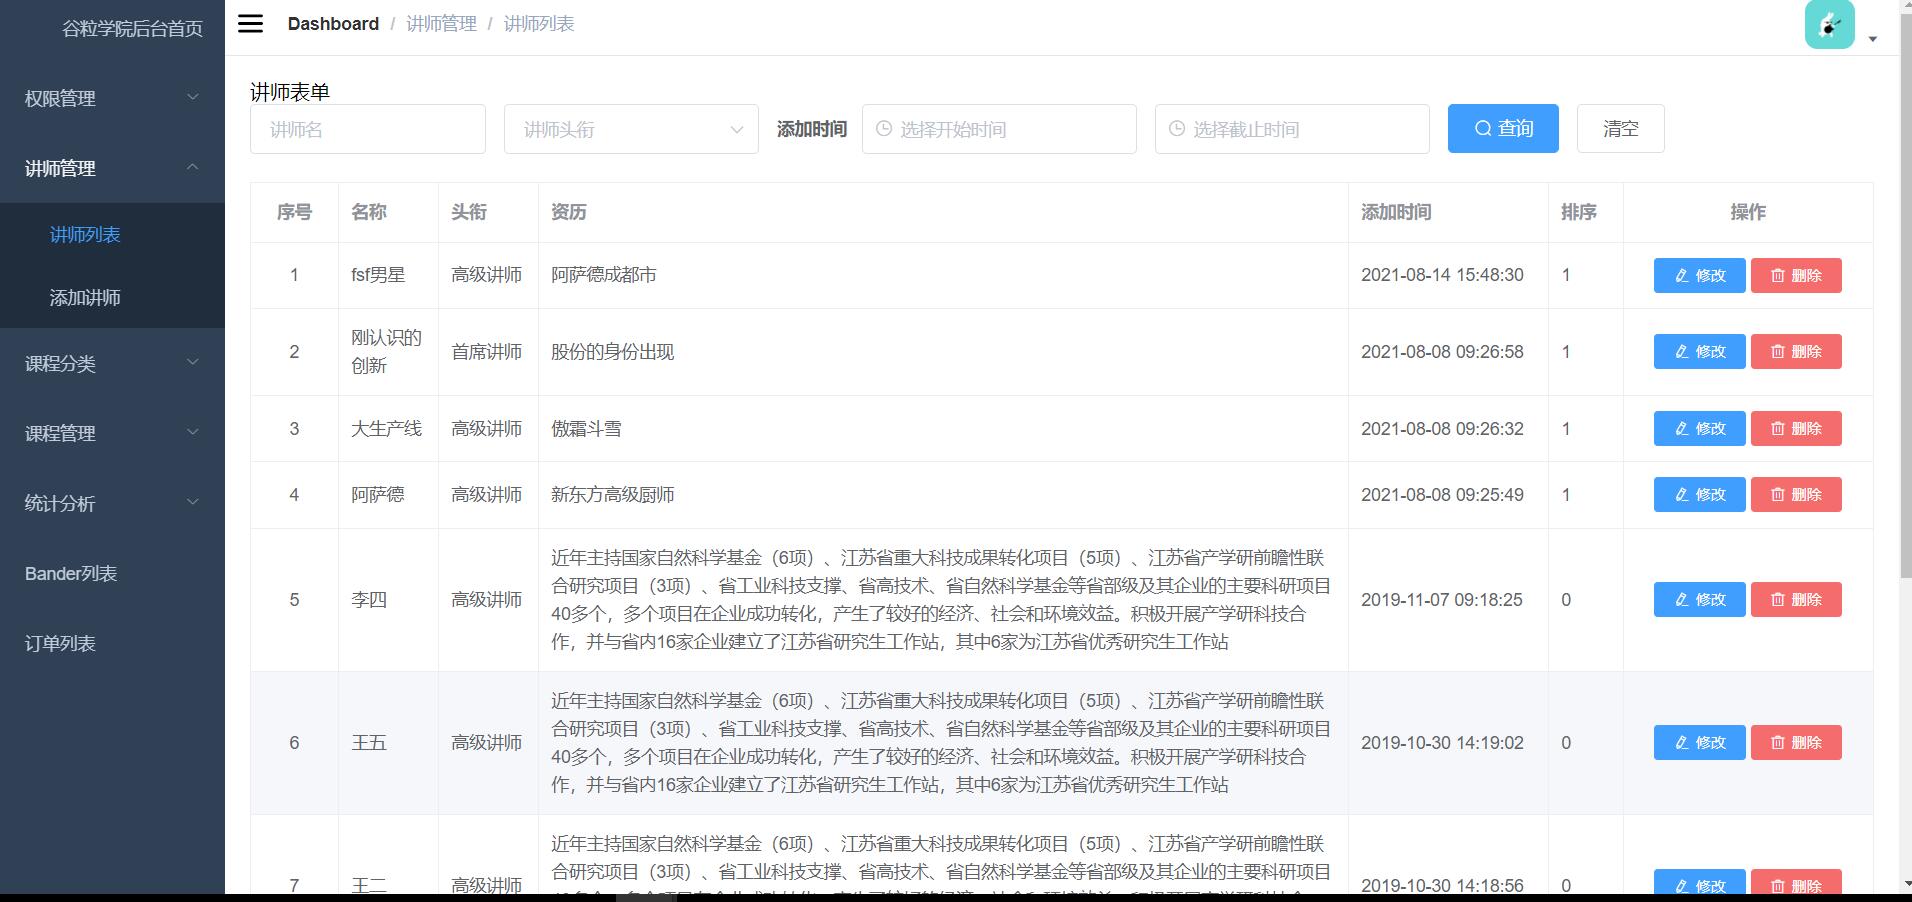This screenshot has width=1912, height=902.
Task: Delete 刚认识的创新 row with 删除
Action: [x=1796, y=351]
